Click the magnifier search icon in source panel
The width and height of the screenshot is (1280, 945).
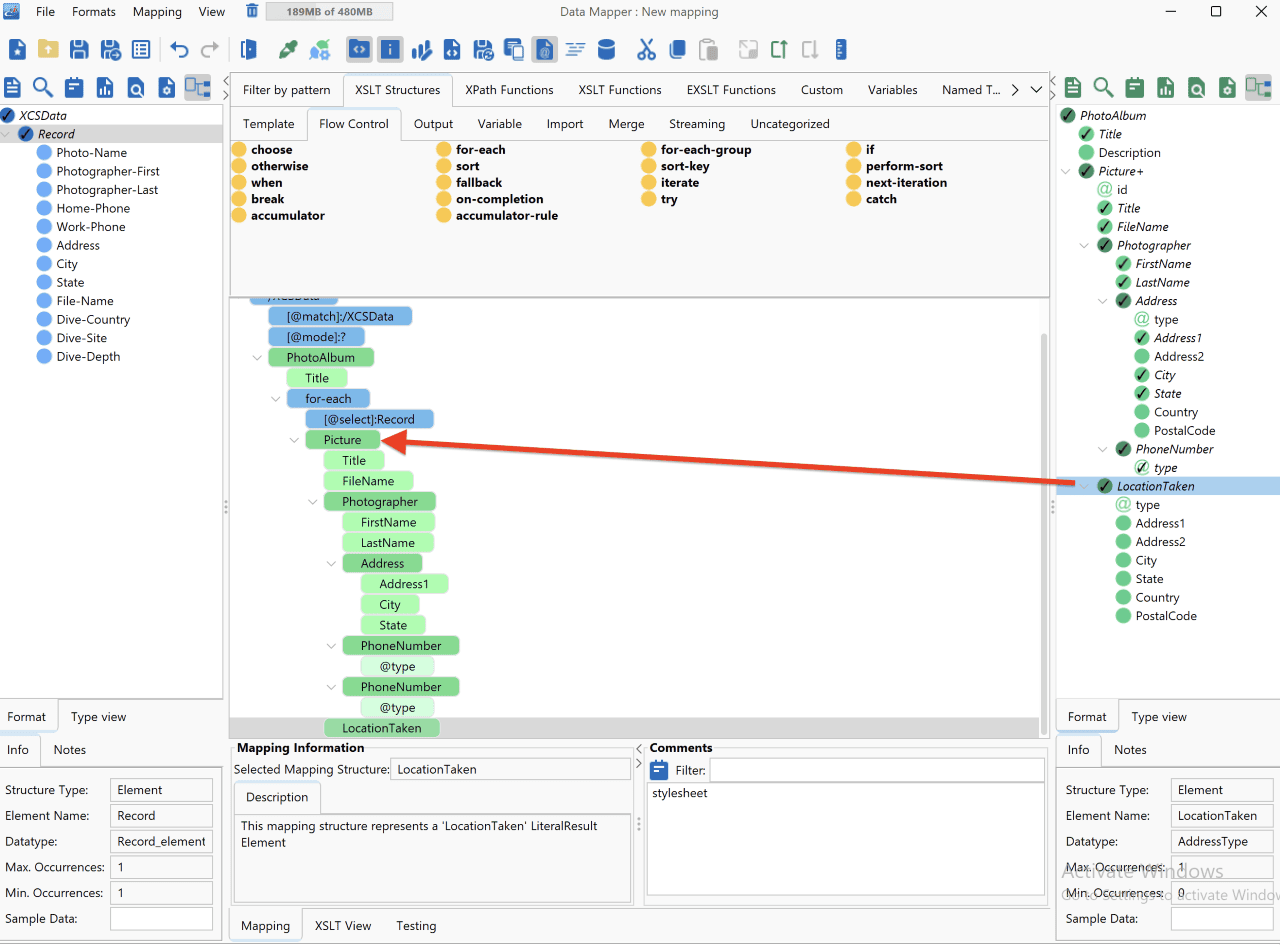[43, 87]
